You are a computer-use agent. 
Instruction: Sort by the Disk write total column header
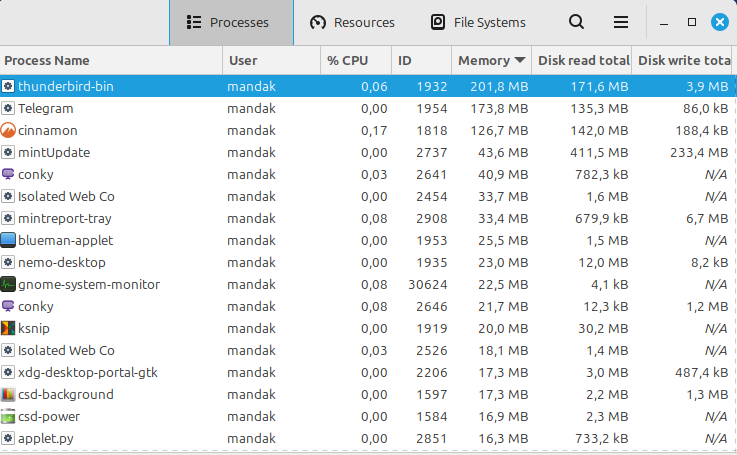[684, 60]
